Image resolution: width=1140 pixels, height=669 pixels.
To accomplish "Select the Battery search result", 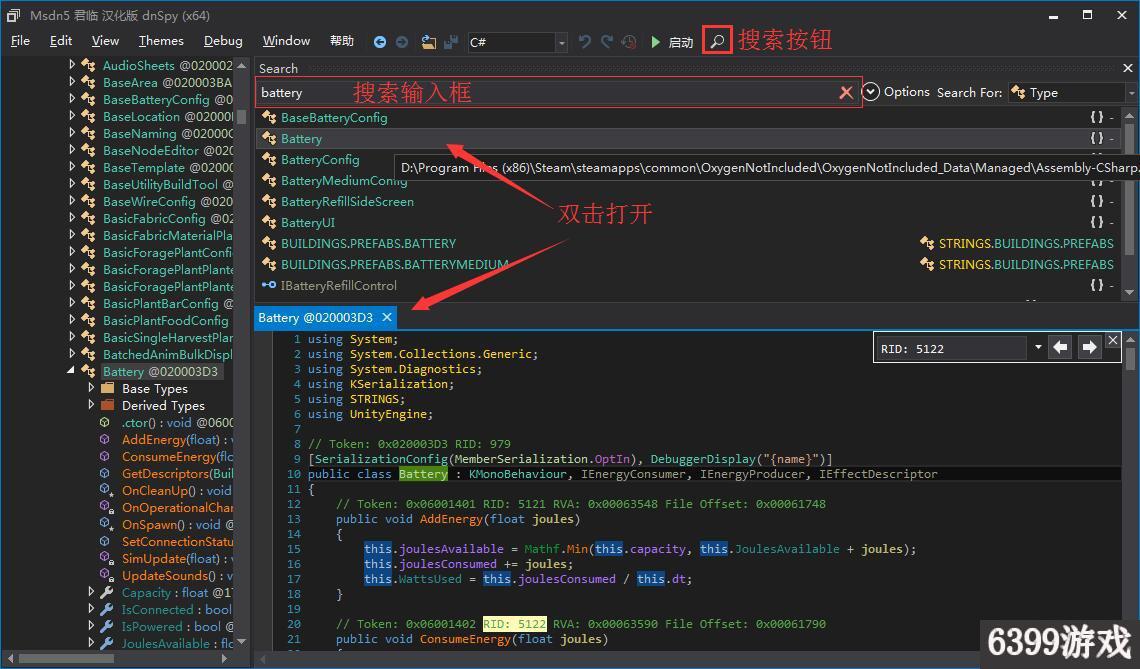I will 301,138.
